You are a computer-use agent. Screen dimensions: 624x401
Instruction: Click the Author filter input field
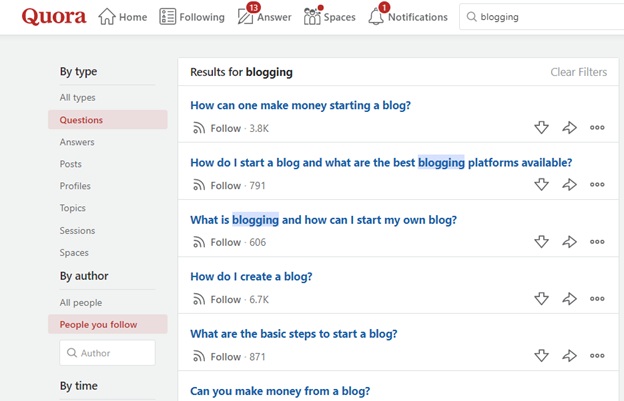(107, 353)
